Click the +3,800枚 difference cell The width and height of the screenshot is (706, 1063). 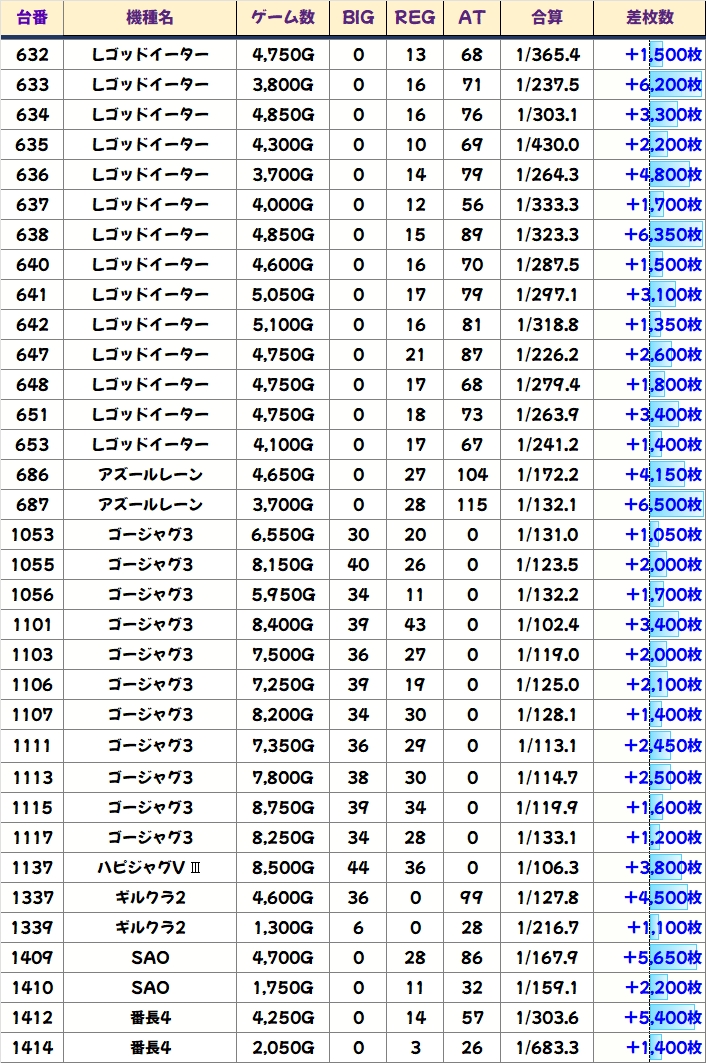pyautogui.click(x=650, y=868)
